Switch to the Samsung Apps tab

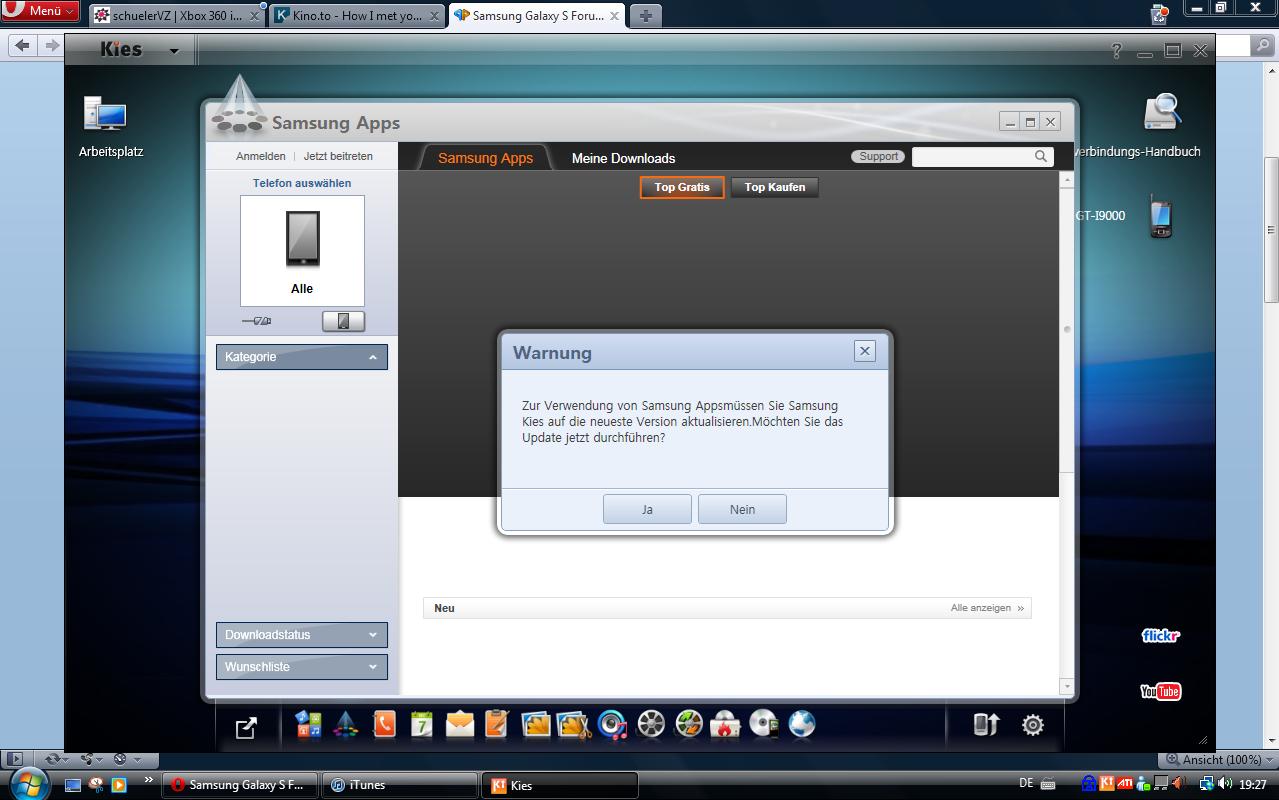(x=485, y=158)
